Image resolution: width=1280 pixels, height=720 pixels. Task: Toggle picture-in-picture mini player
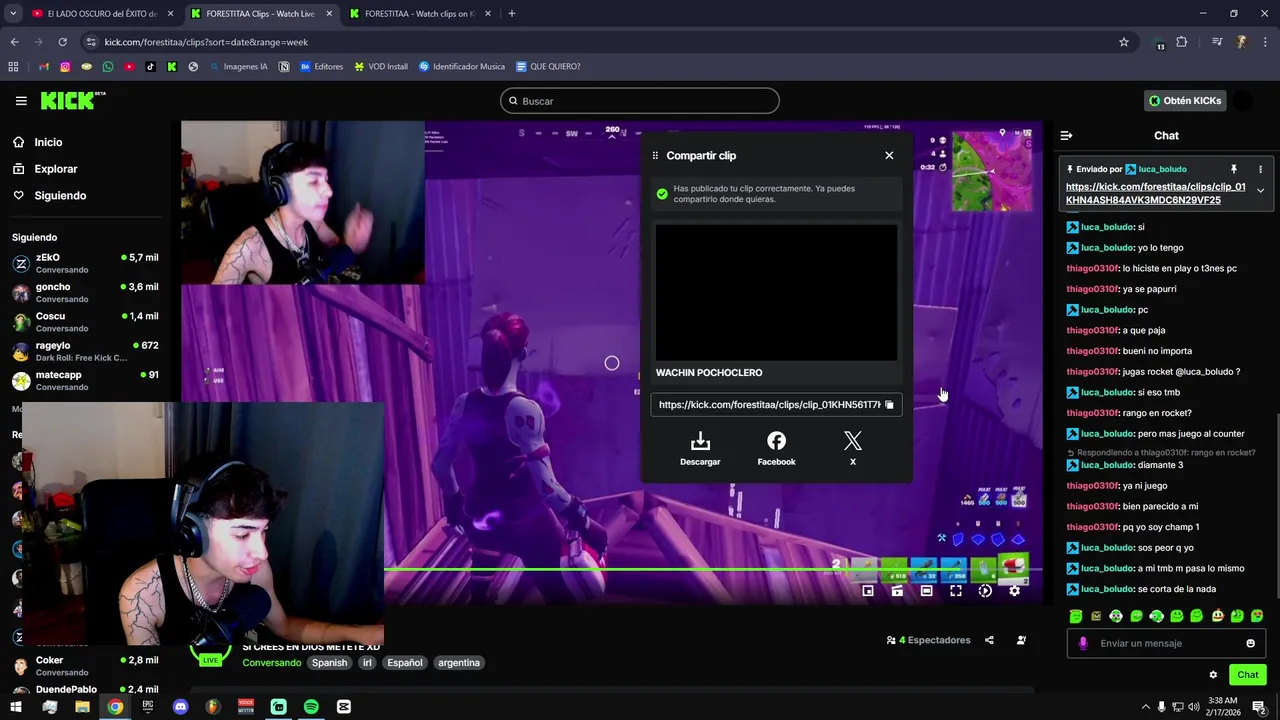click(x=868, y=591)
